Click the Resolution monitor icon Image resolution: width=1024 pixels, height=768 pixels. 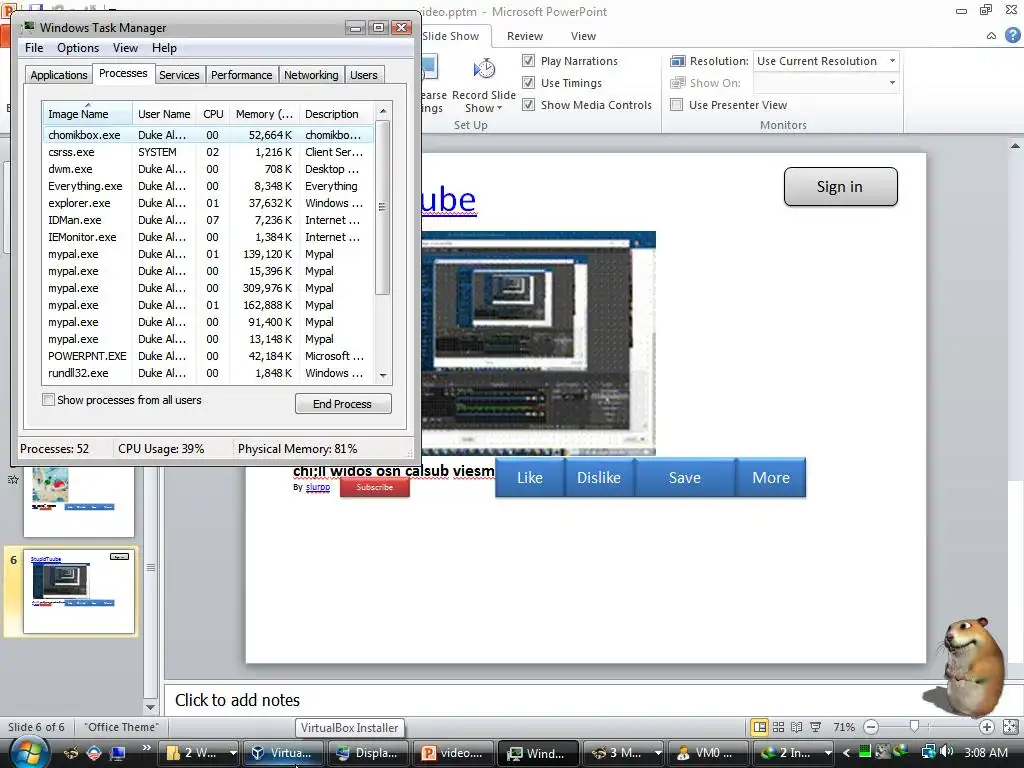pyautogui.click(x=677, y=61)
